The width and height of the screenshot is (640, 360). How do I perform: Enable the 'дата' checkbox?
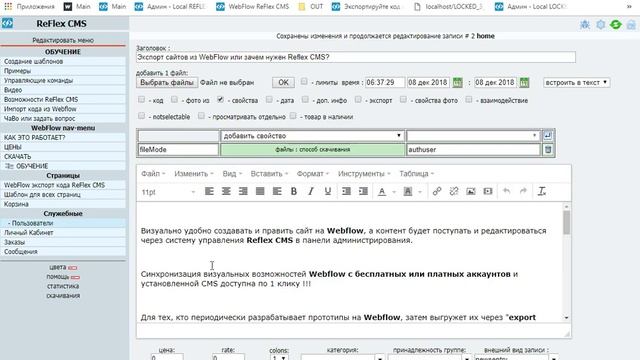tap(269, 99)
